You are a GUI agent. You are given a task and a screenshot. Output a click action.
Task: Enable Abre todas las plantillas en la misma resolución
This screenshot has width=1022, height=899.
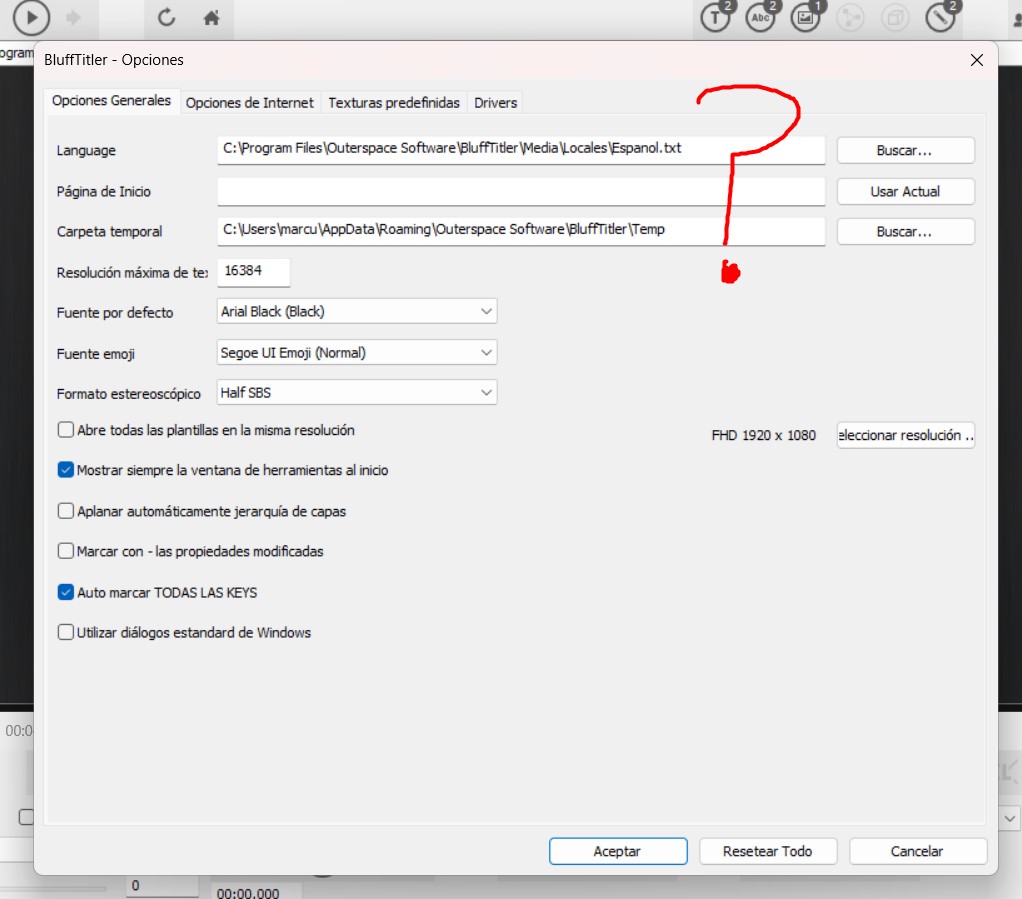coord(65,430)
